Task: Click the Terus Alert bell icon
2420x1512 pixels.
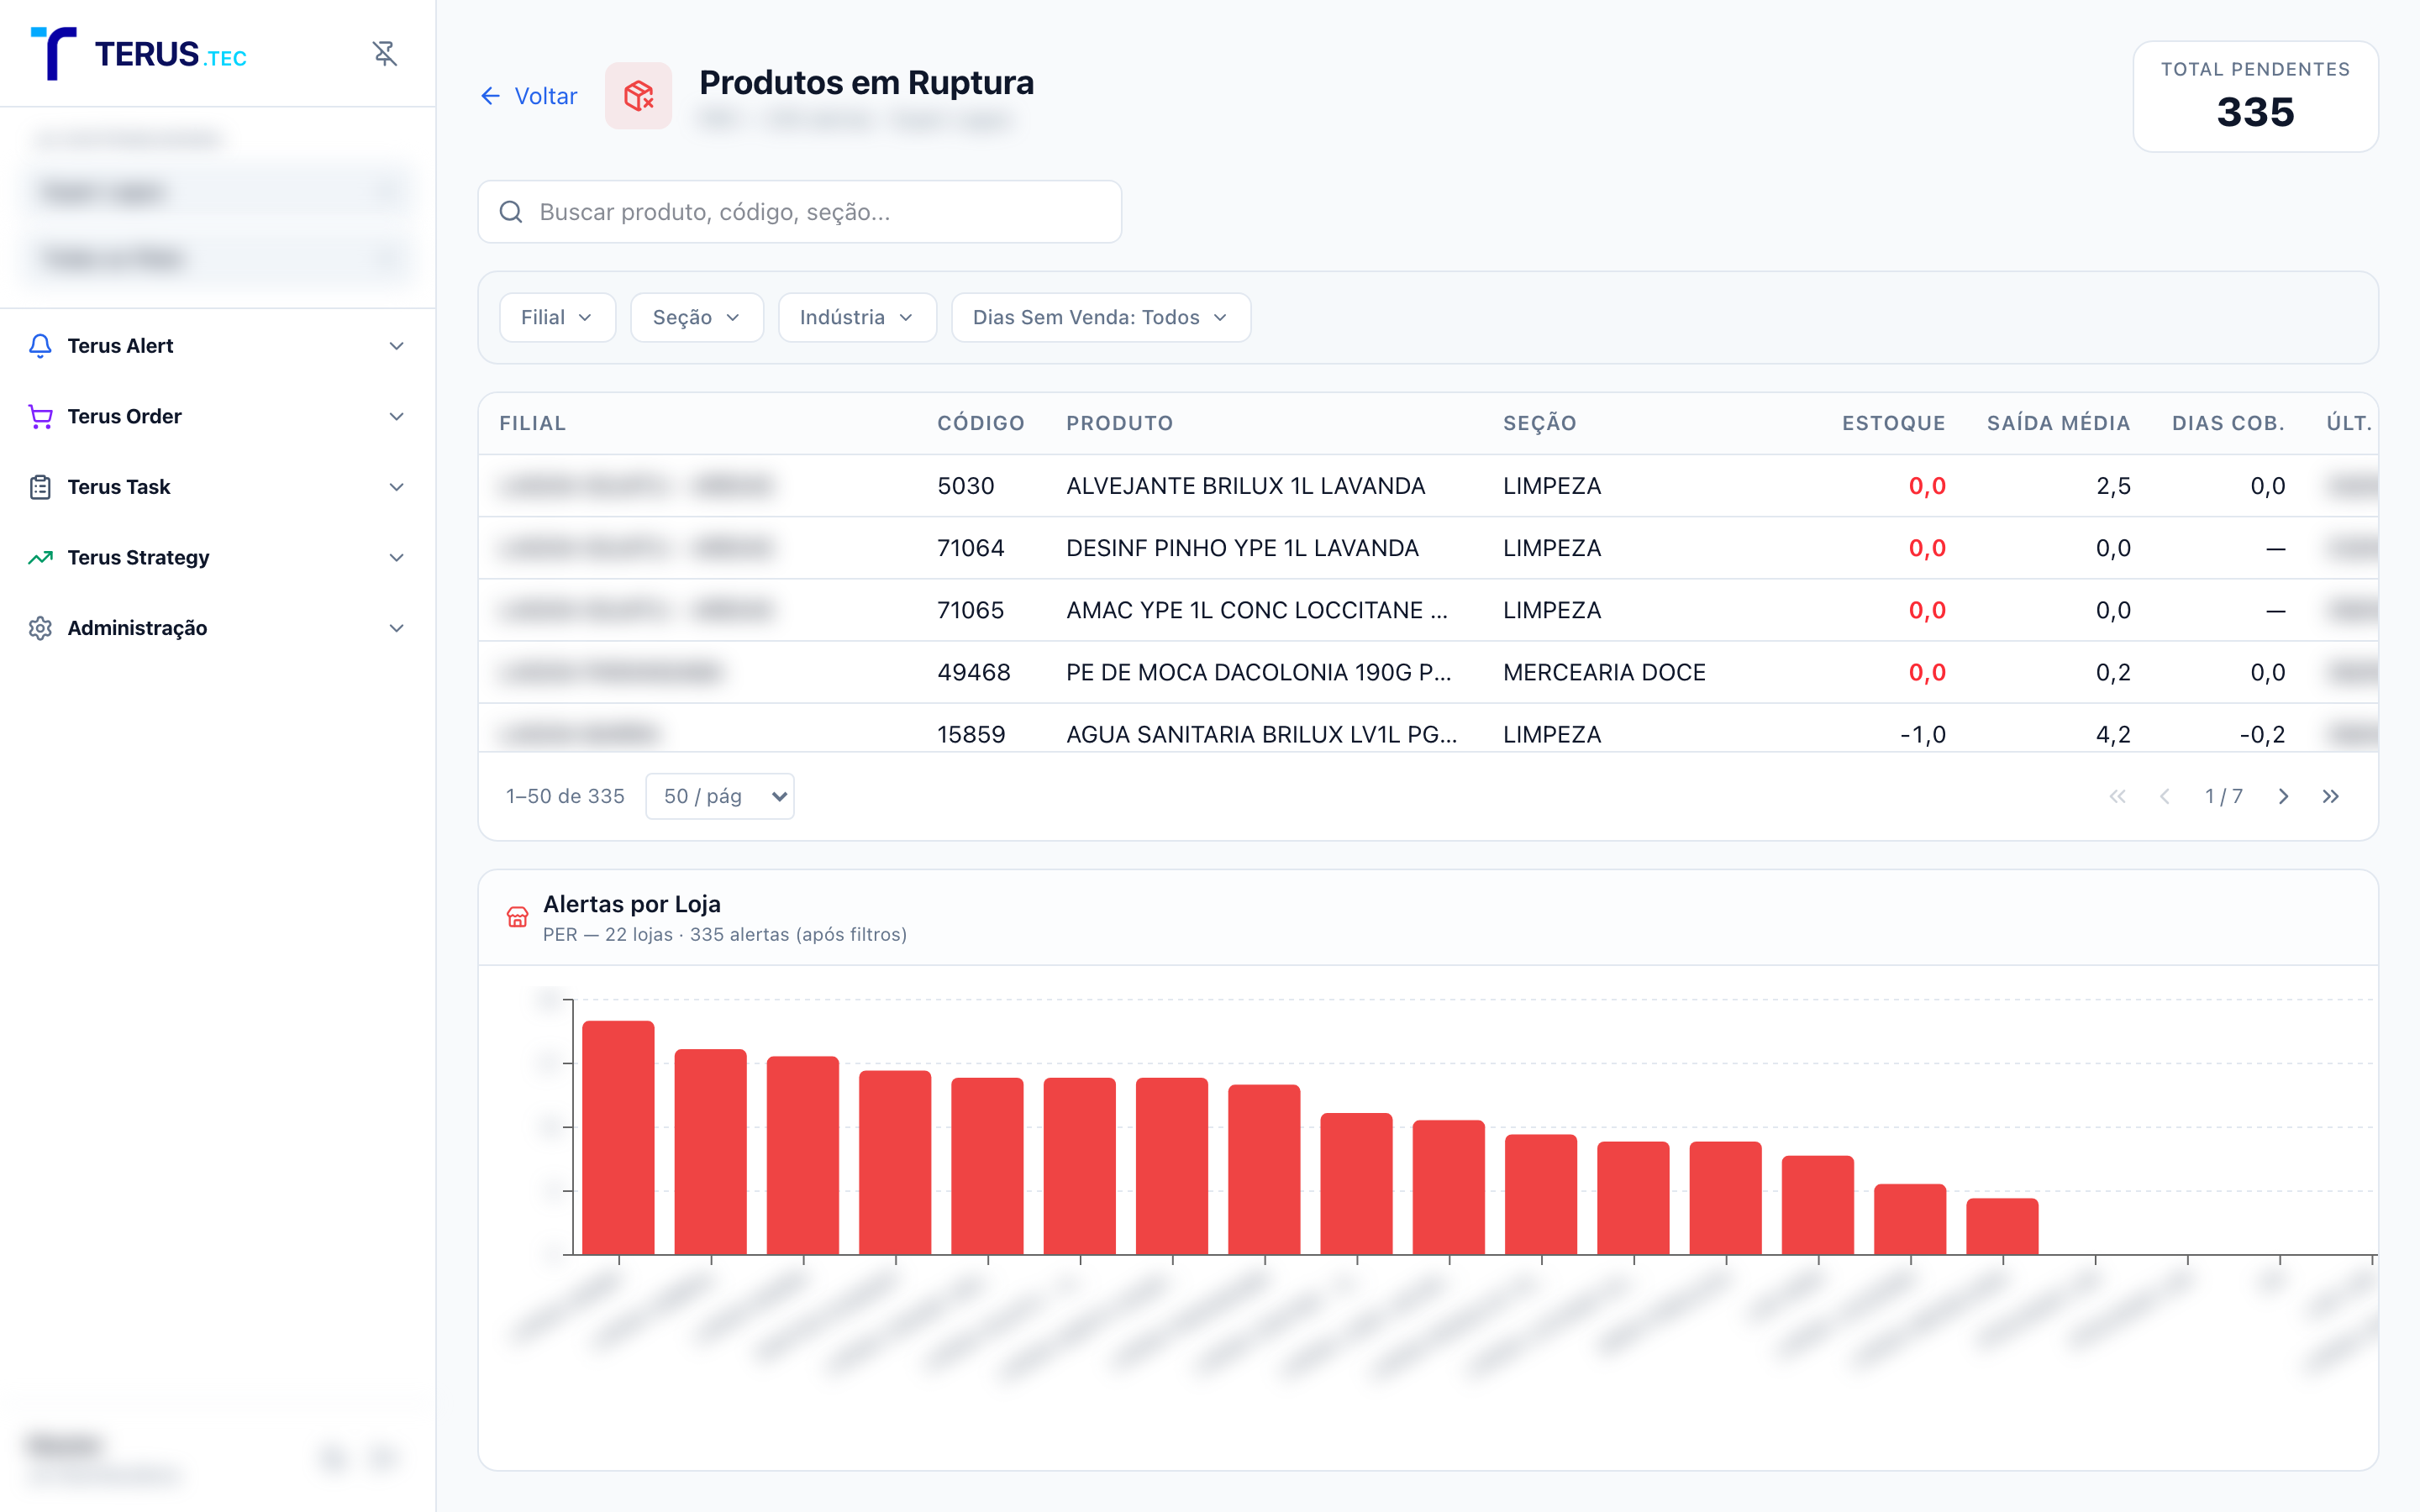Action: tap(40, 346)
